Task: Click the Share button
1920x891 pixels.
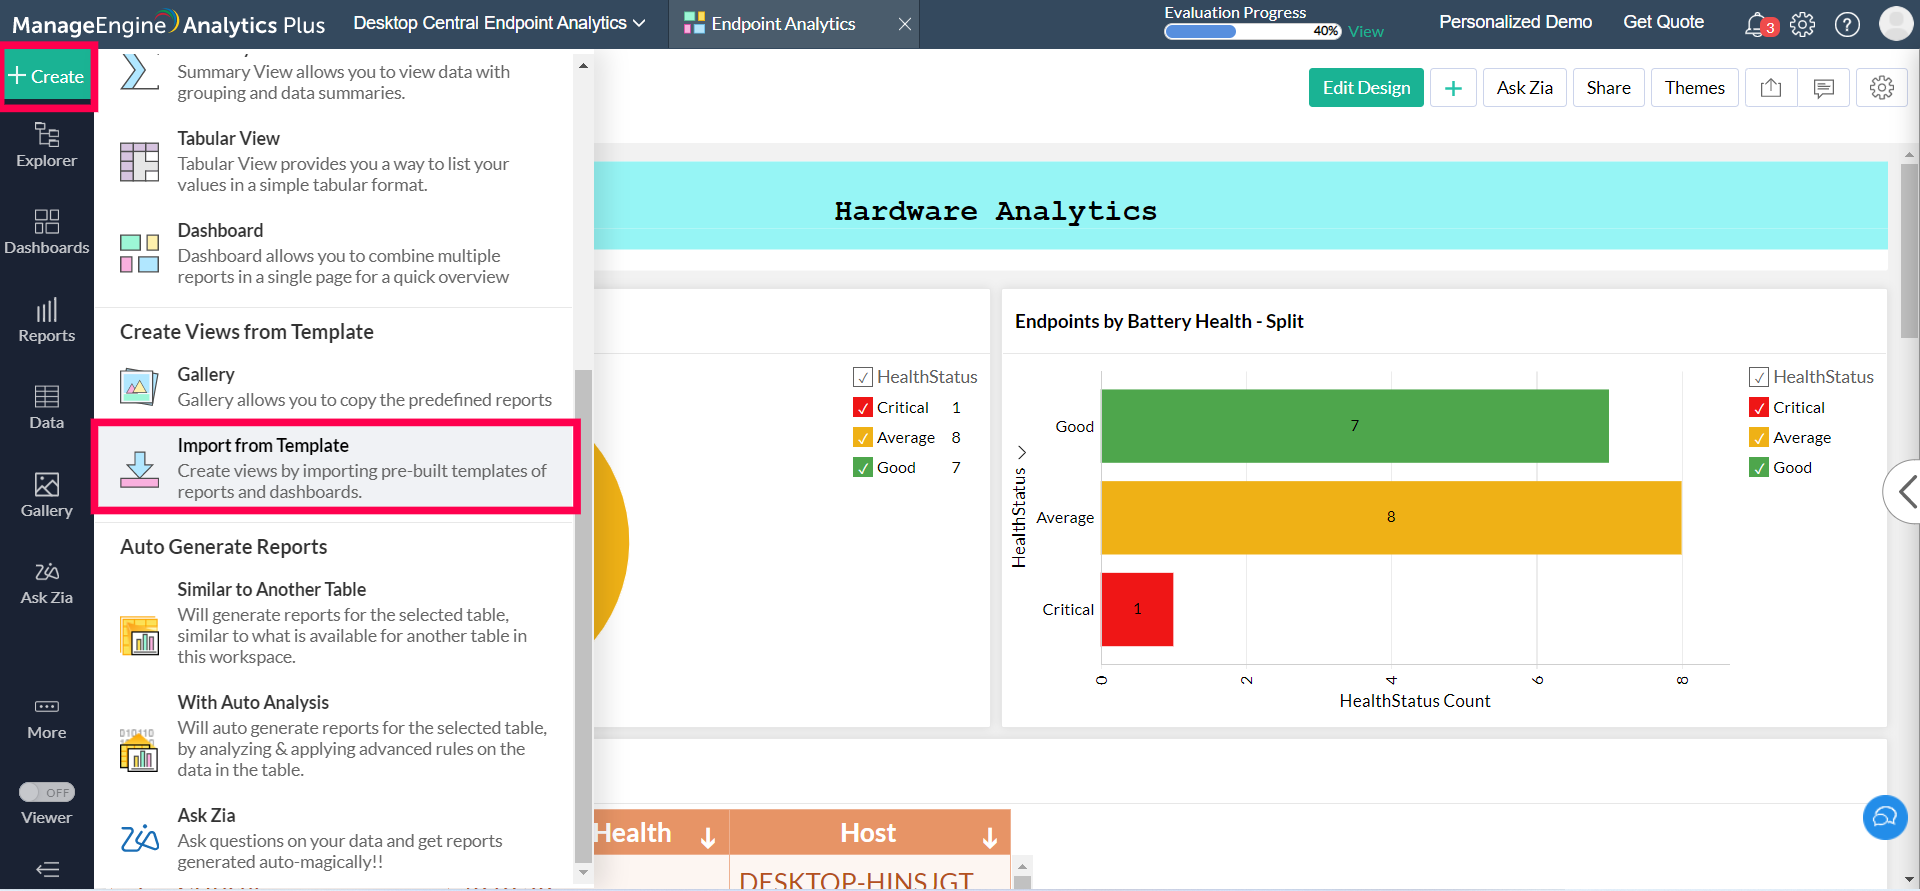Action: [x=1608, y=88]
